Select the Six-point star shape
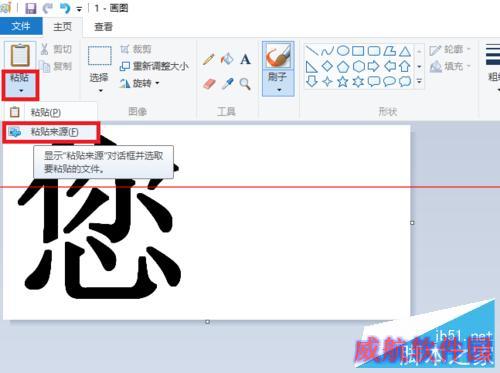 pos(358,81)
